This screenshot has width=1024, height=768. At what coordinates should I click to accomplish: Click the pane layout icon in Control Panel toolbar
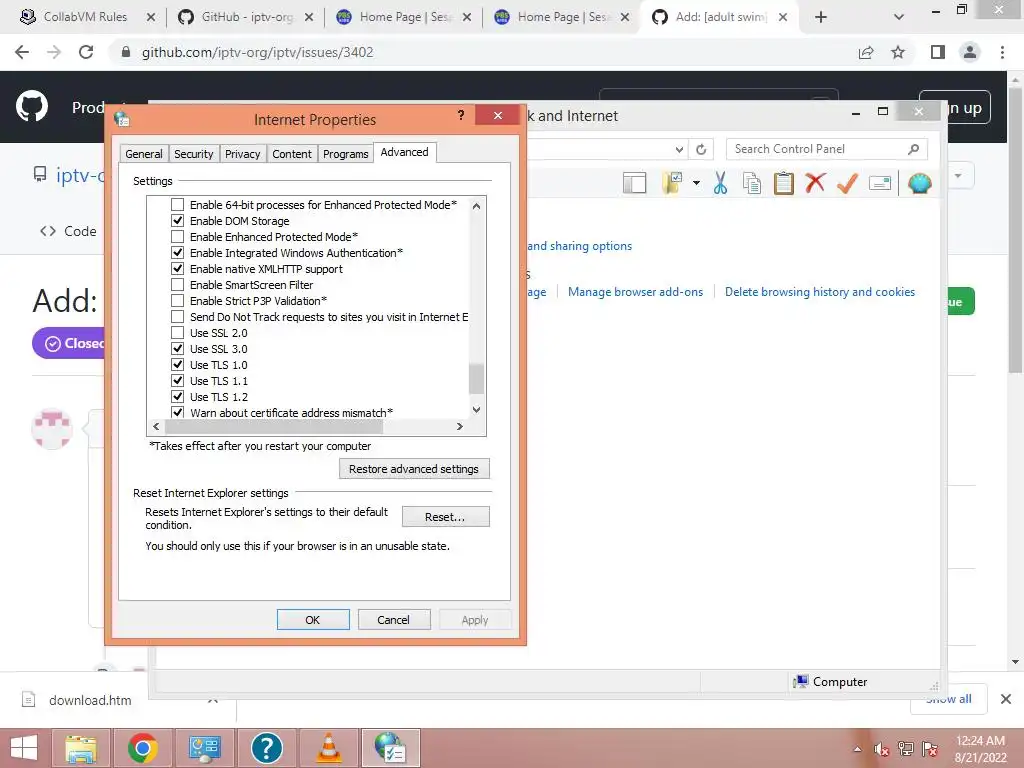[634, 184]
